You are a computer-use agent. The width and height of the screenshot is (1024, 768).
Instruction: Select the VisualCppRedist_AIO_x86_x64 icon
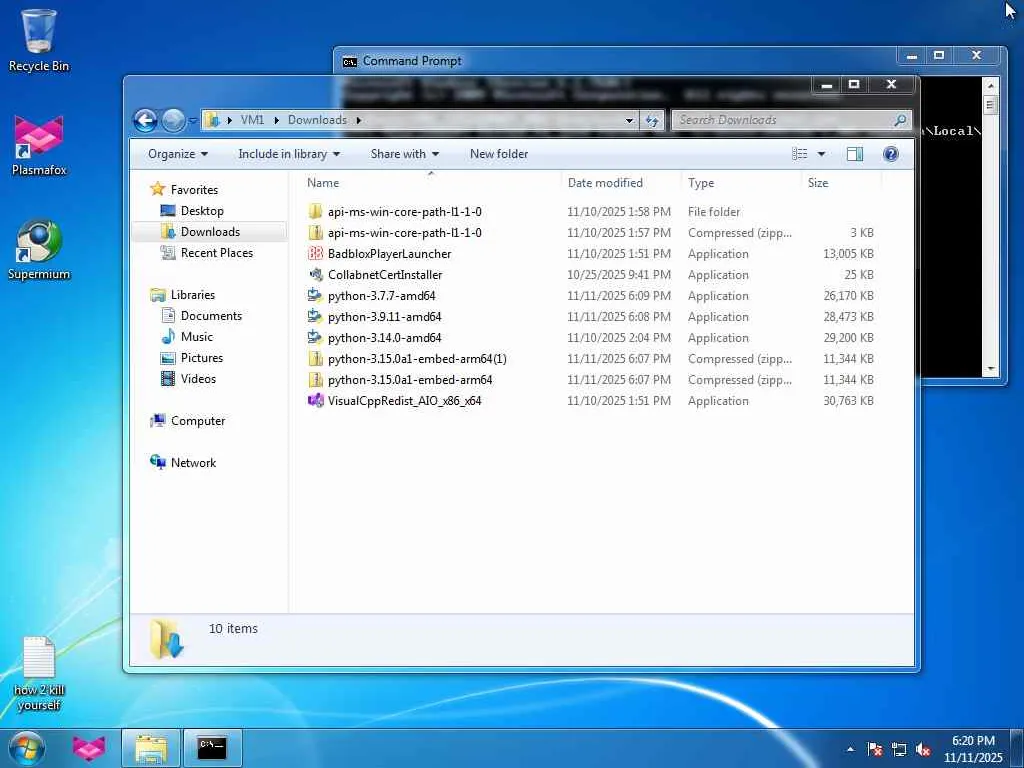click(x=315, y=401)
